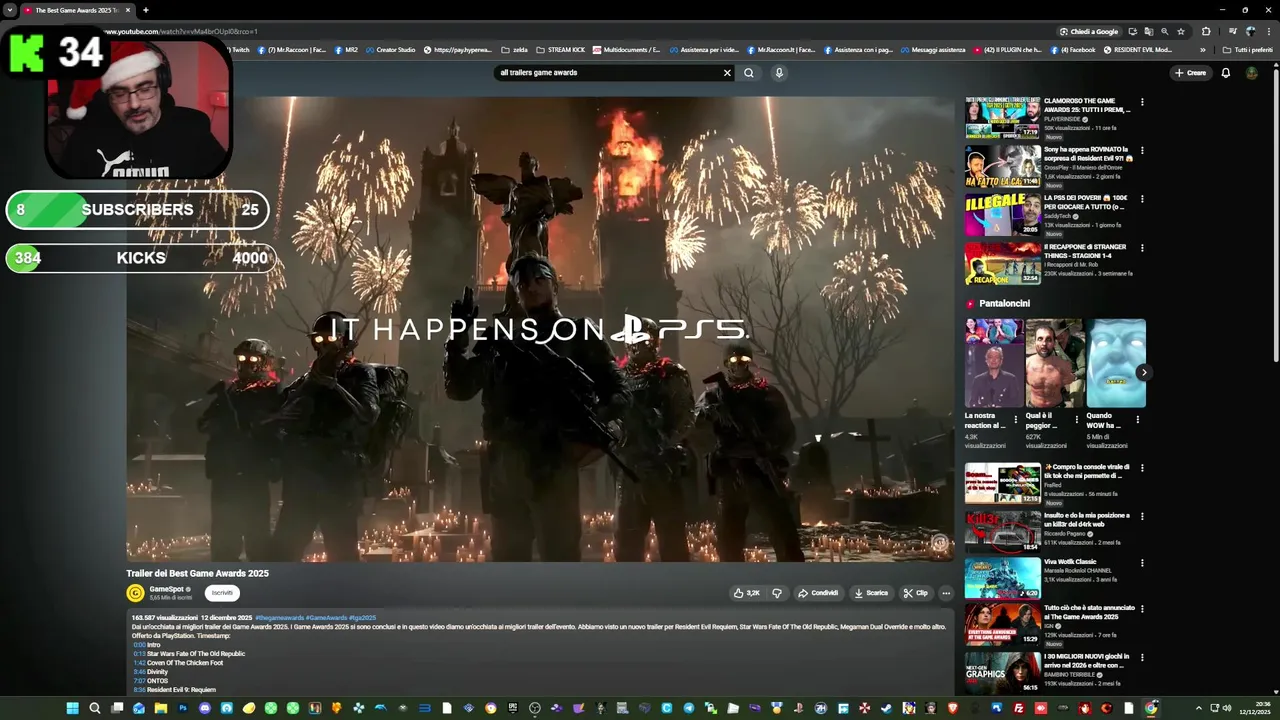Open title 'Il RECAPPONE di STRANGER THINGS'

pos(1085,251)
